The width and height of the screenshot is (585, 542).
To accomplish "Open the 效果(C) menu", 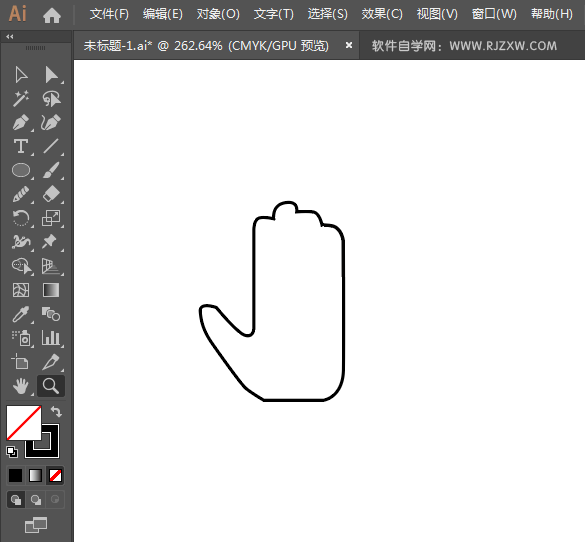I will (x=382, y=14).
